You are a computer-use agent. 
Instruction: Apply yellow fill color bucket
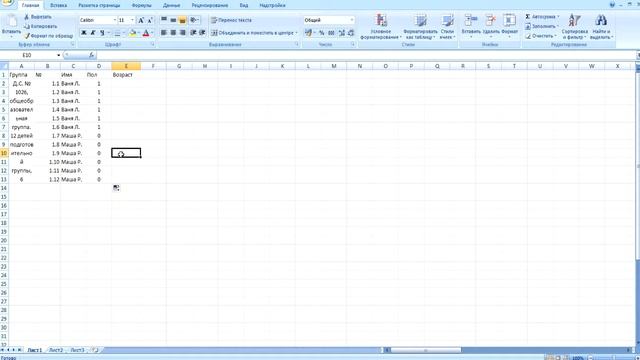(x=132, y=33)
